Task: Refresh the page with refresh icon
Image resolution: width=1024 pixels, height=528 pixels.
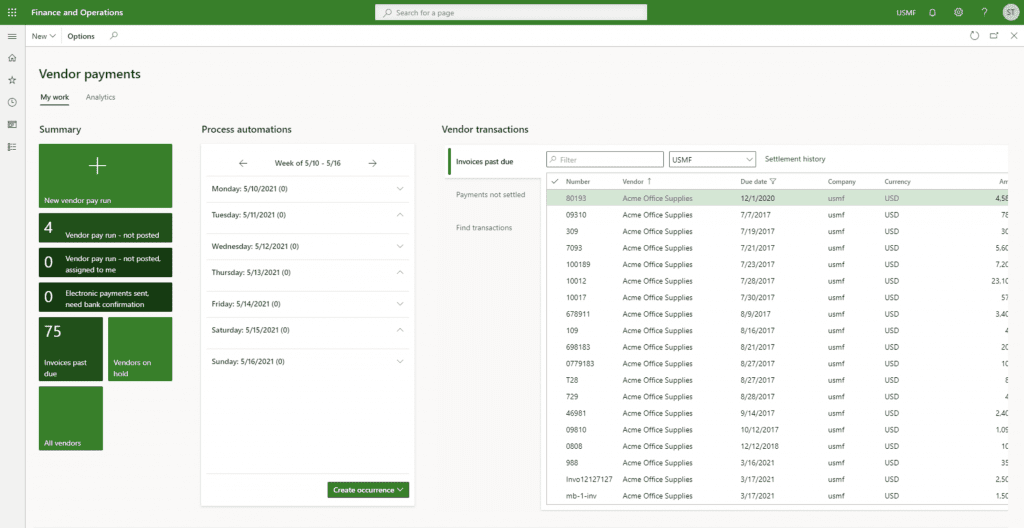Action: [974, 36]
